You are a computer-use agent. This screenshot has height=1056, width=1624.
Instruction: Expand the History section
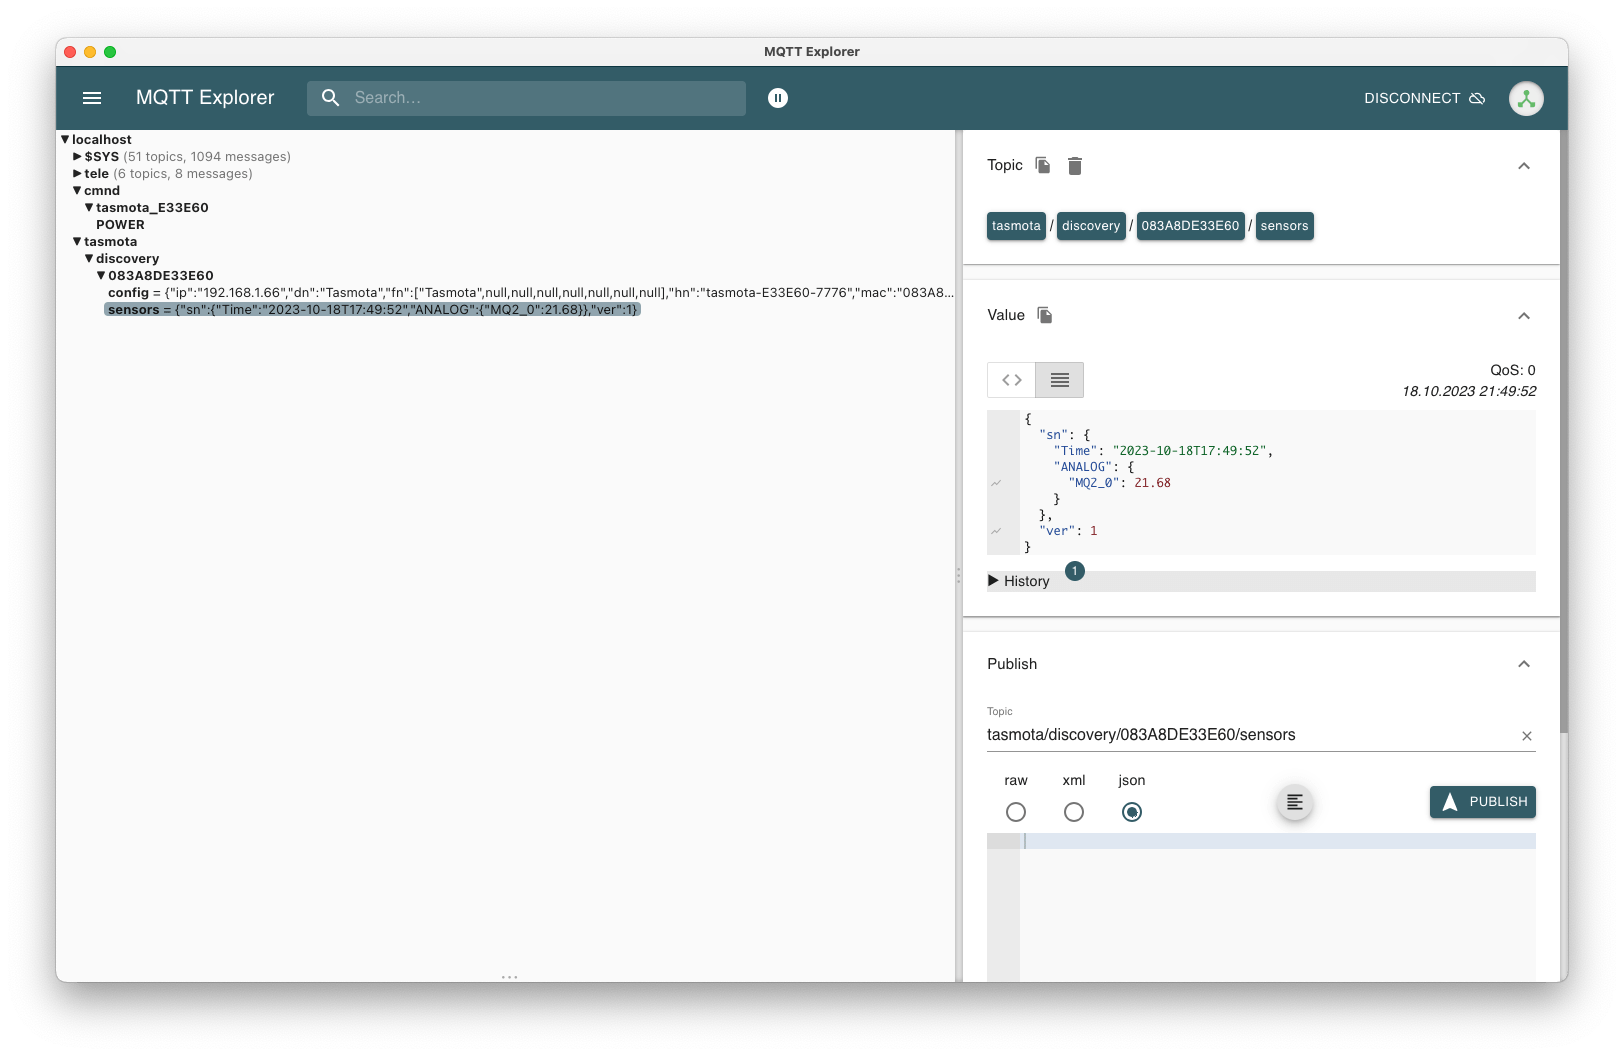click(x=1019, y=580)
